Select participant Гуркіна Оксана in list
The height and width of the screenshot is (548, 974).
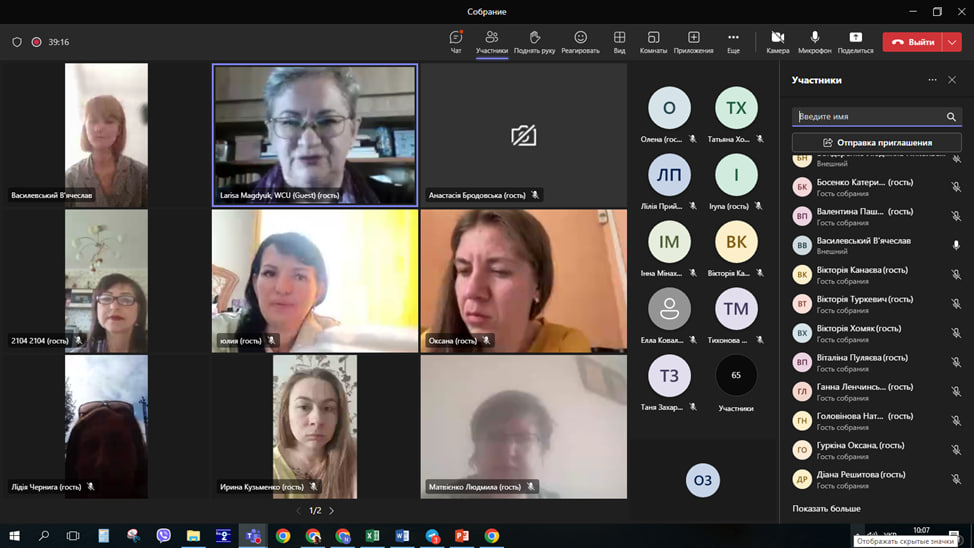click(x=876, y=450)
